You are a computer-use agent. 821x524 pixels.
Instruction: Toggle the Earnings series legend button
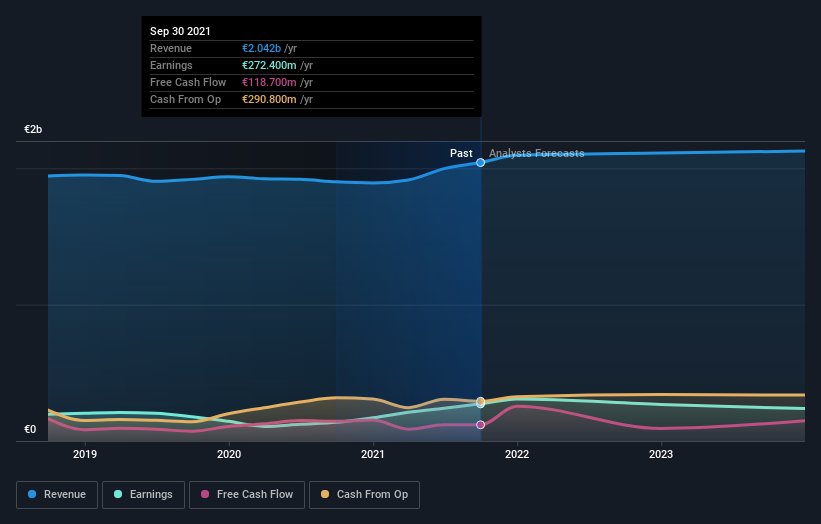pos(143,495)
